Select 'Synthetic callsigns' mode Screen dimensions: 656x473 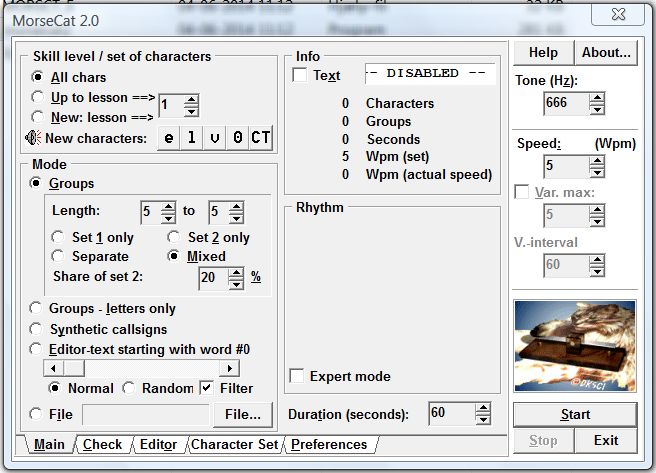(38, 329)
